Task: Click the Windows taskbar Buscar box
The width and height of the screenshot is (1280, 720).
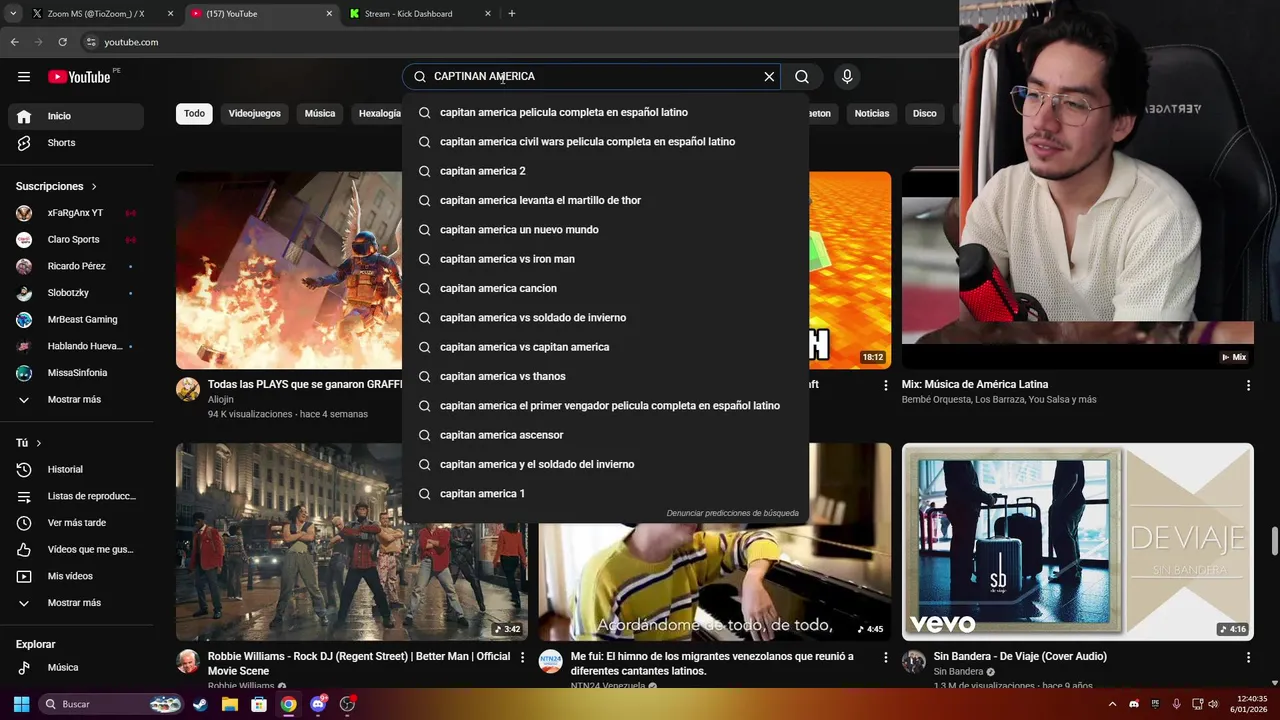Action: click(x=112, y=704)
